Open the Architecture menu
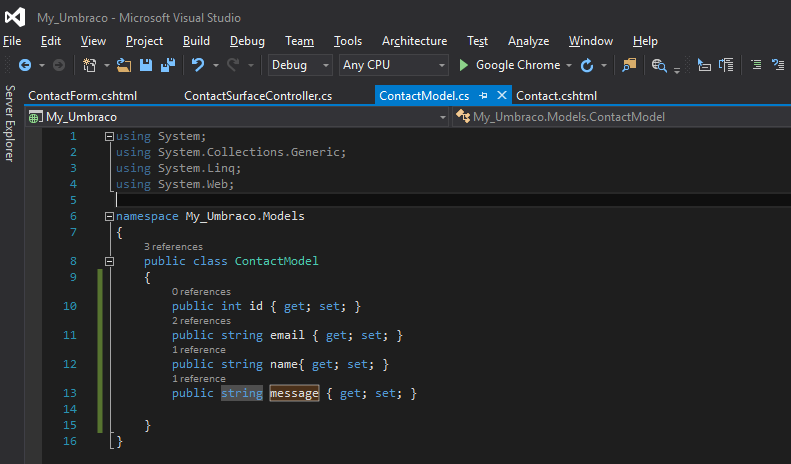791x464 pixels. click(414, 41)
